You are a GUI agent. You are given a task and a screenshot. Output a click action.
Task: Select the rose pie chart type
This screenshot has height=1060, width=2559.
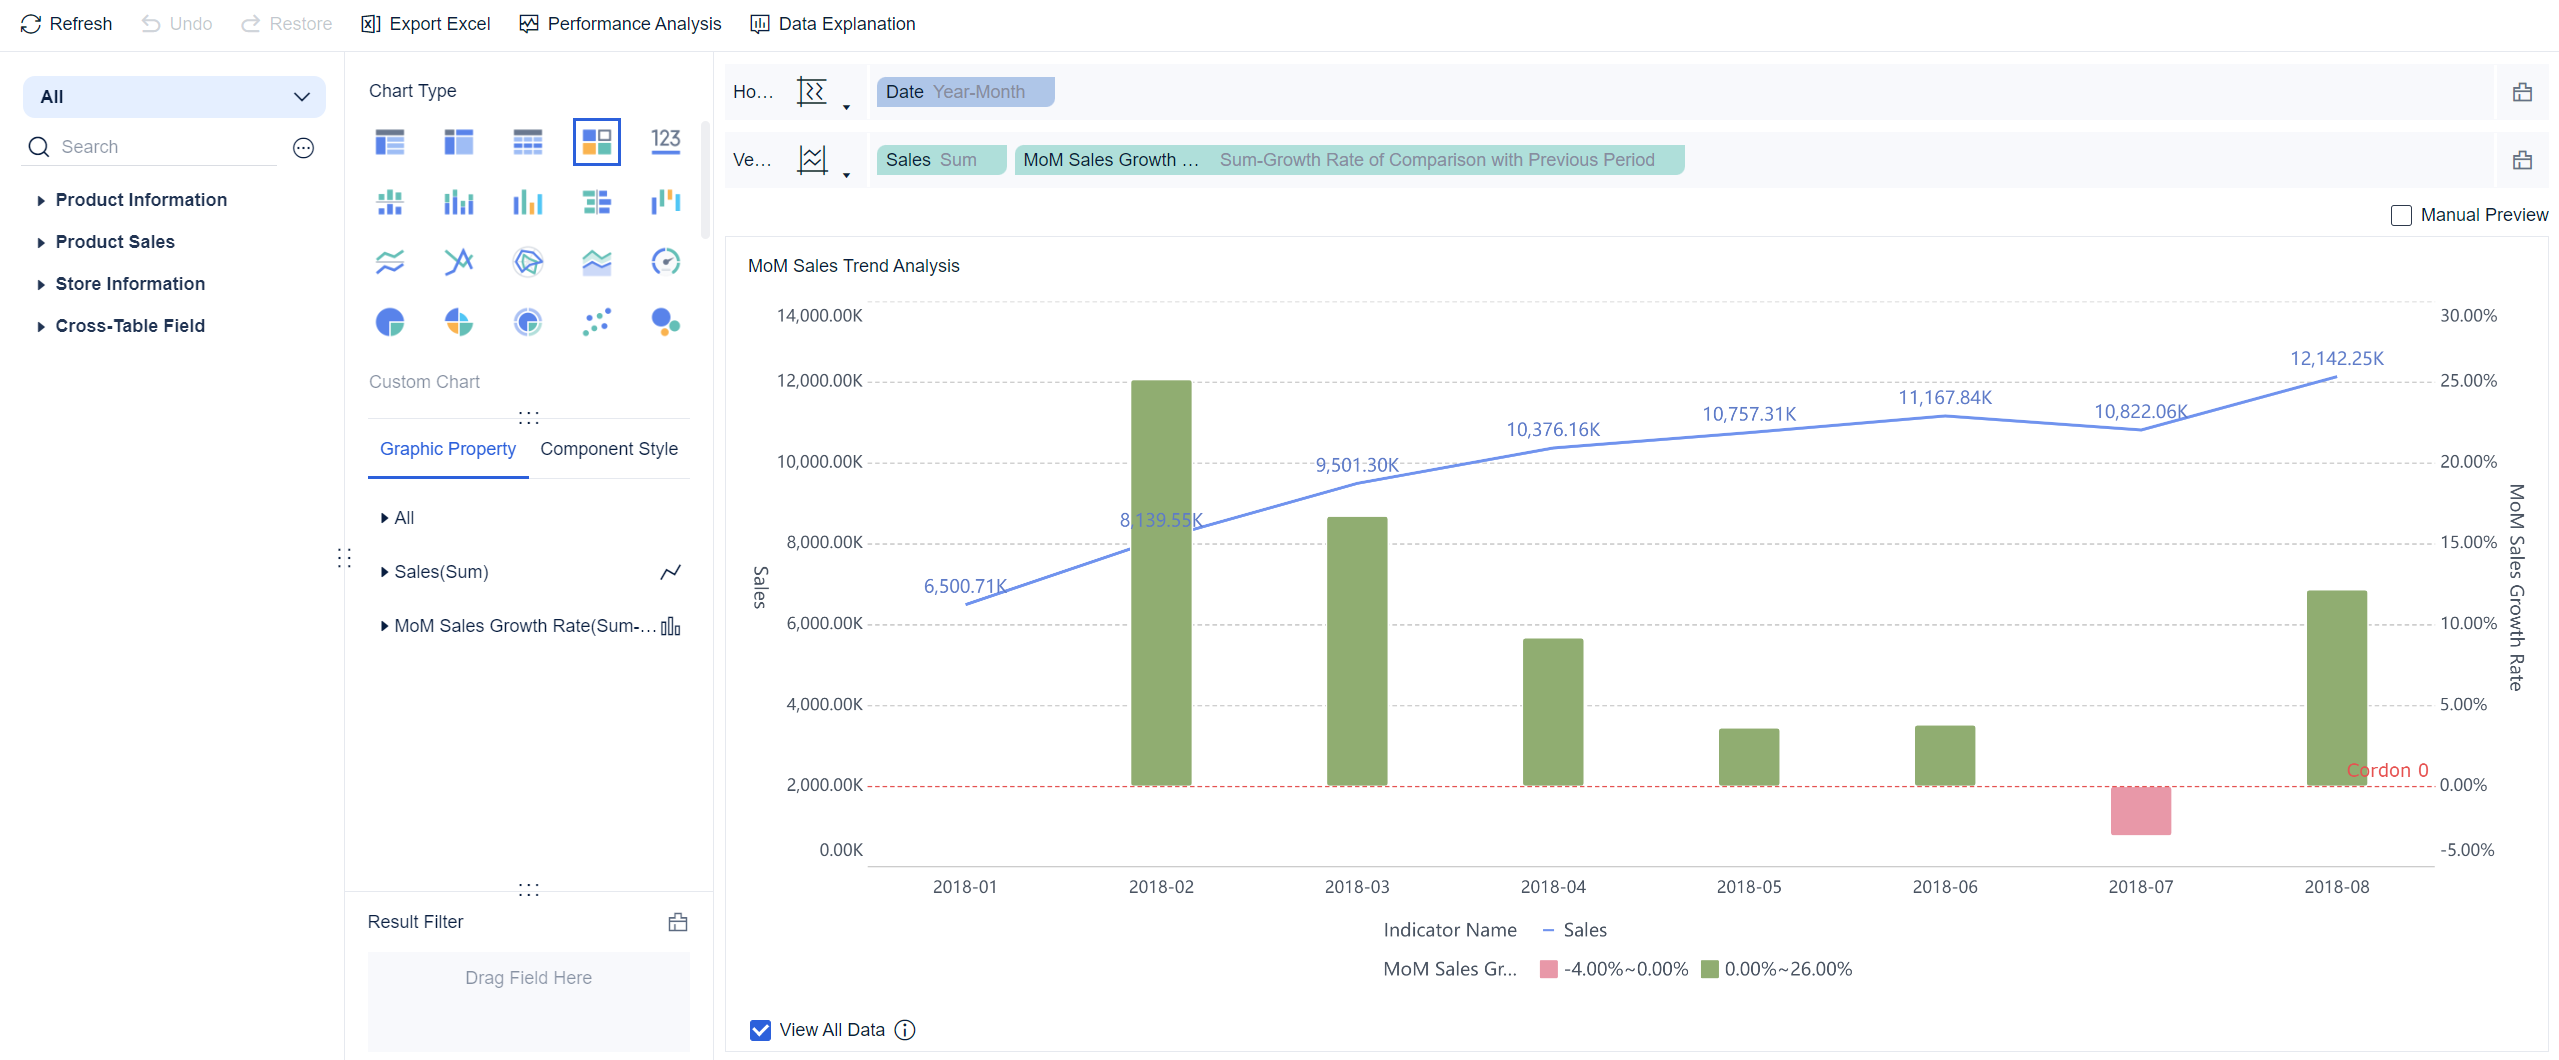(458, 322)
